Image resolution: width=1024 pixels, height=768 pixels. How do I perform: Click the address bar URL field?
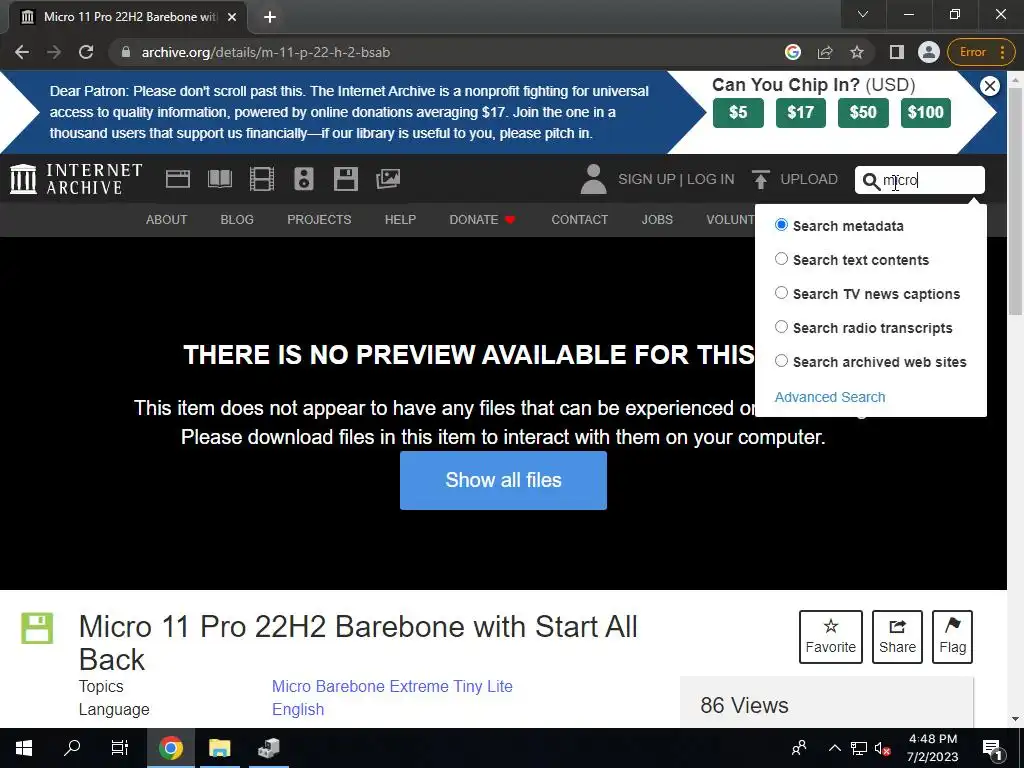(x=451, y=52)
